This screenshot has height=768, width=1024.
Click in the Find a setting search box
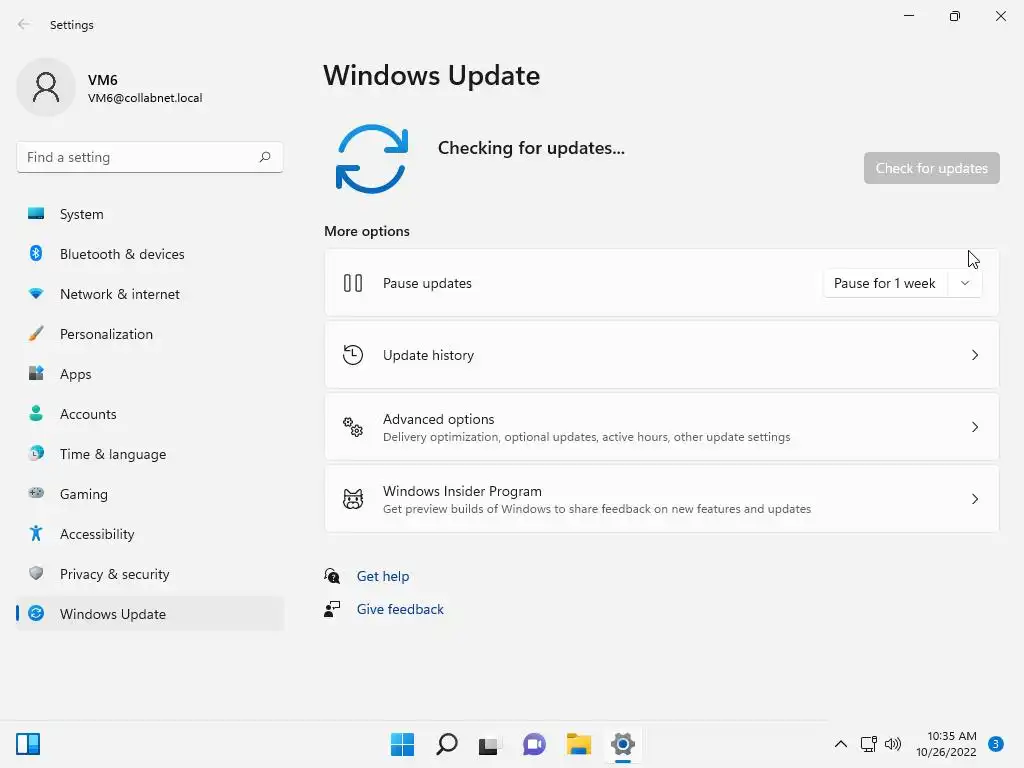click(x=150, y=157)
